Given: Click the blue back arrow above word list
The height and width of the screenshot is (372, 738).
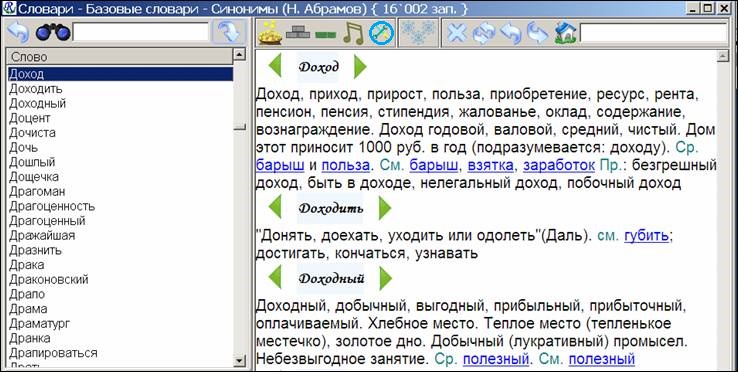Looking at the screenshot, I should click(18, 32).
